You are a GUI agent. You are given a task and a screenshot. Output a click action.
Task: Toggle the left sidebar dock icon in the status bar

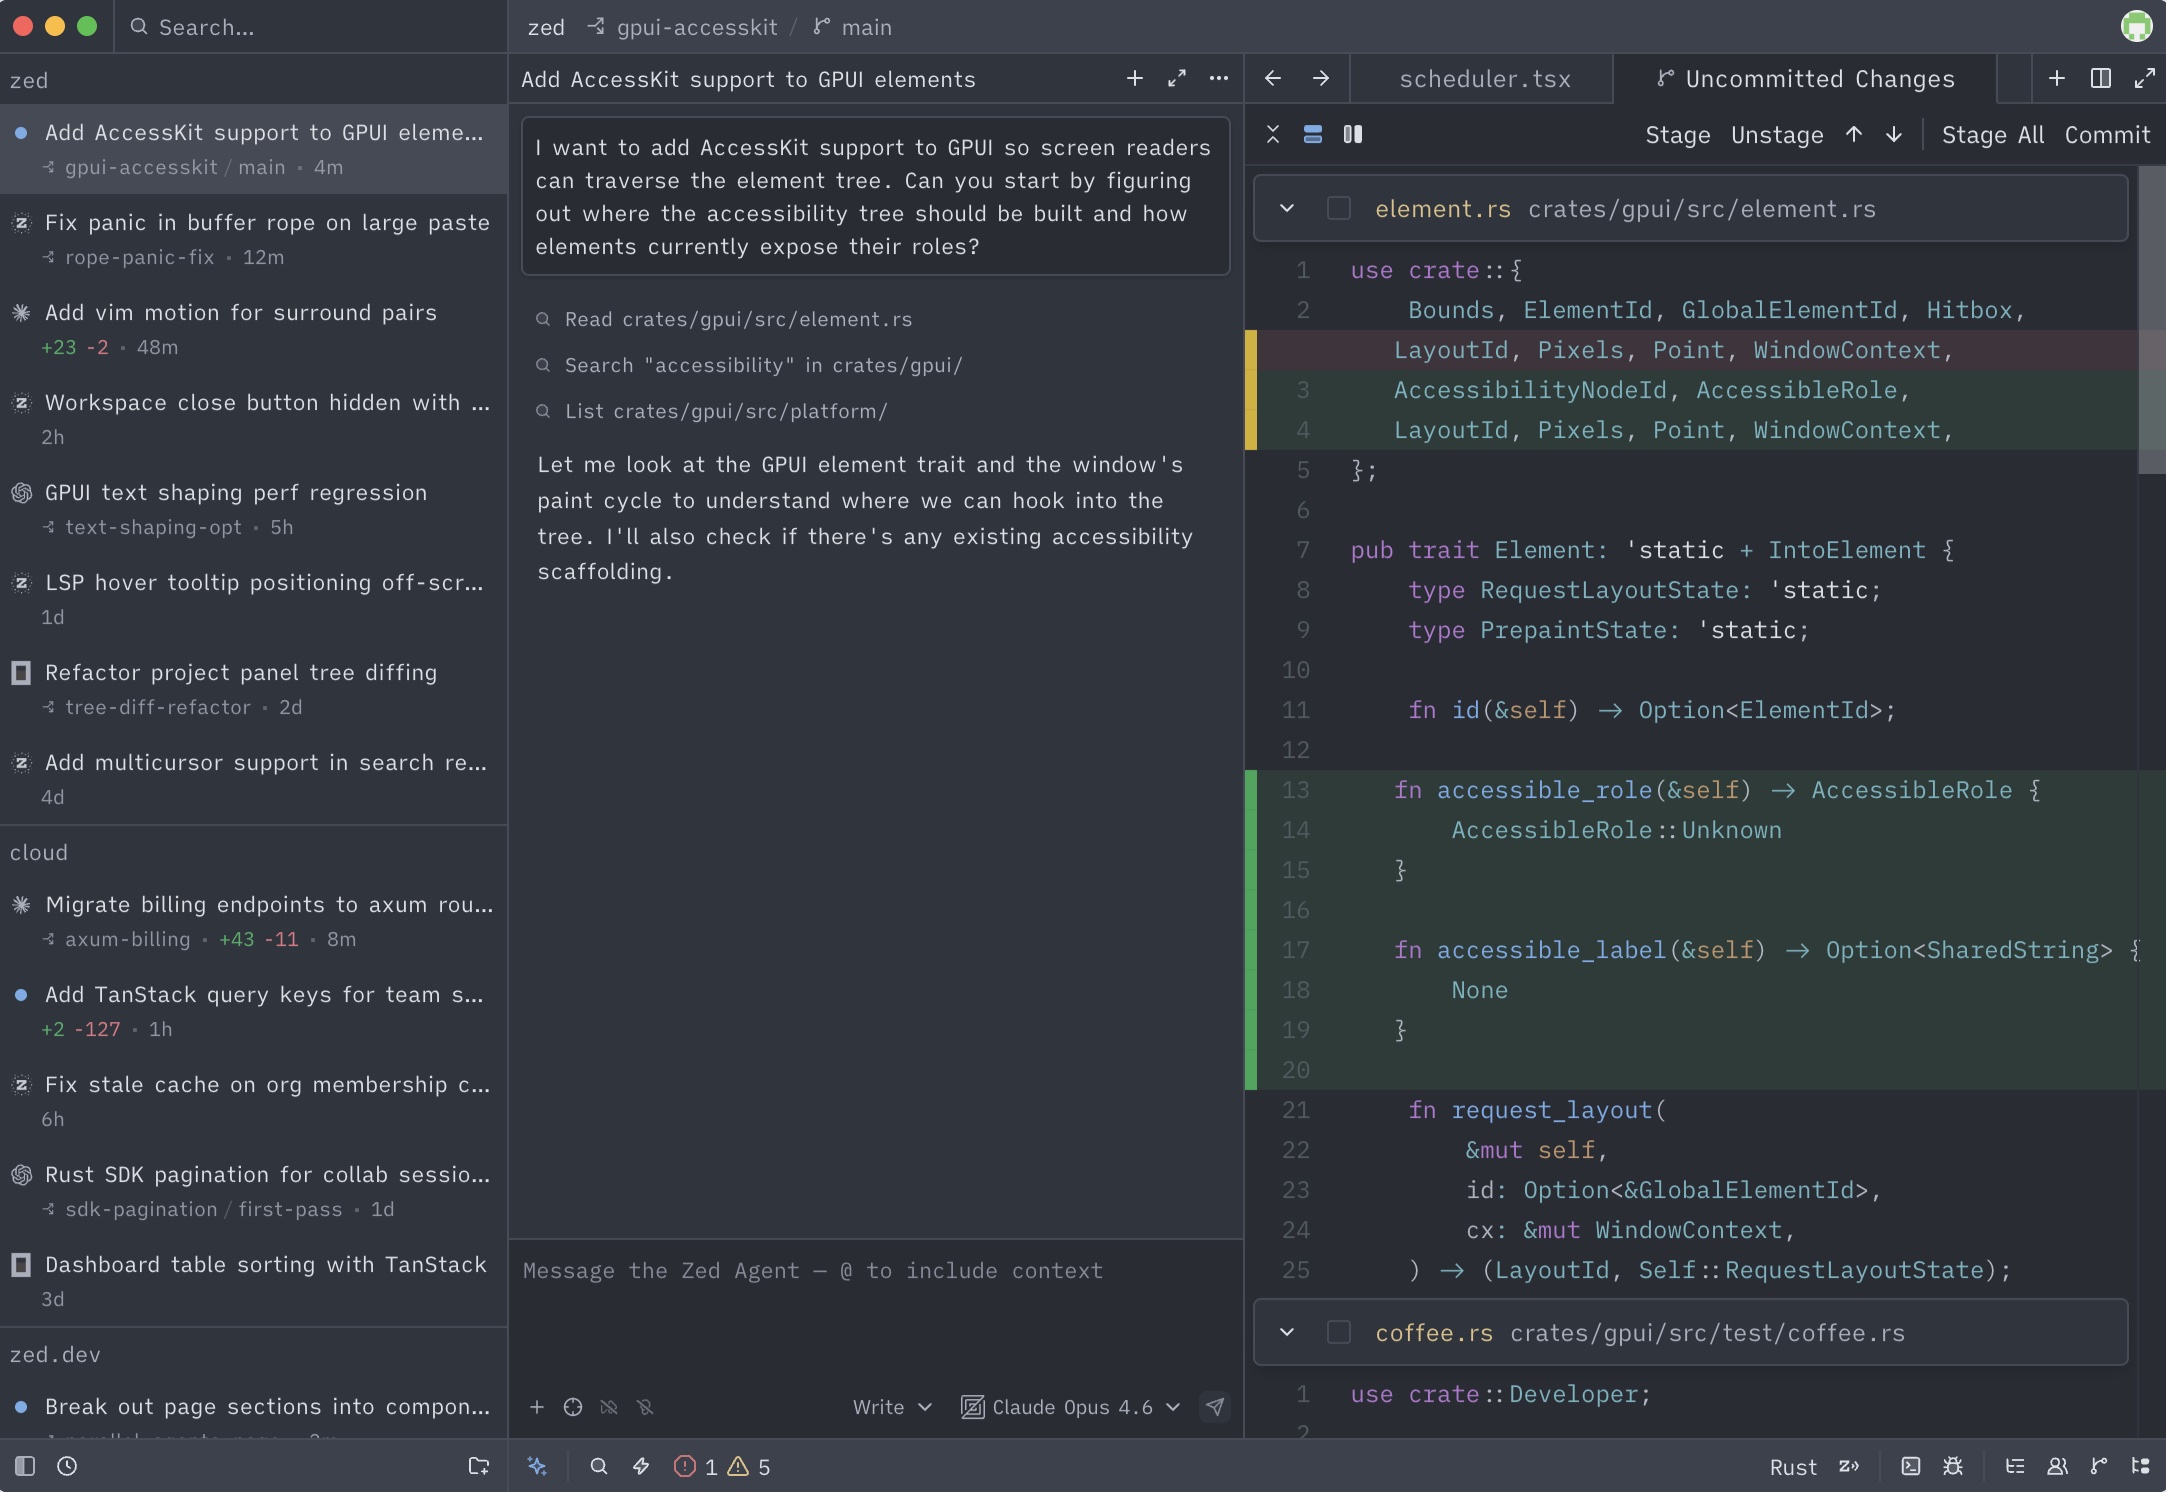[x=25, y=1466]
